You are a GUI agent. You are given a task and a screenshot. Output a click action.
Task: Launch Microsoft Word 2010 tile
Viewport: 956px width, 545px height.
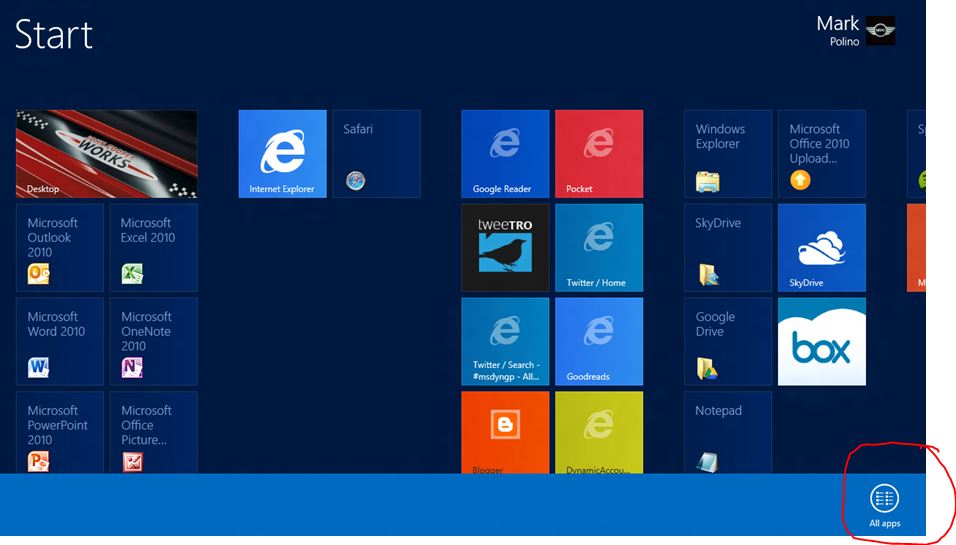pos(60,341)
